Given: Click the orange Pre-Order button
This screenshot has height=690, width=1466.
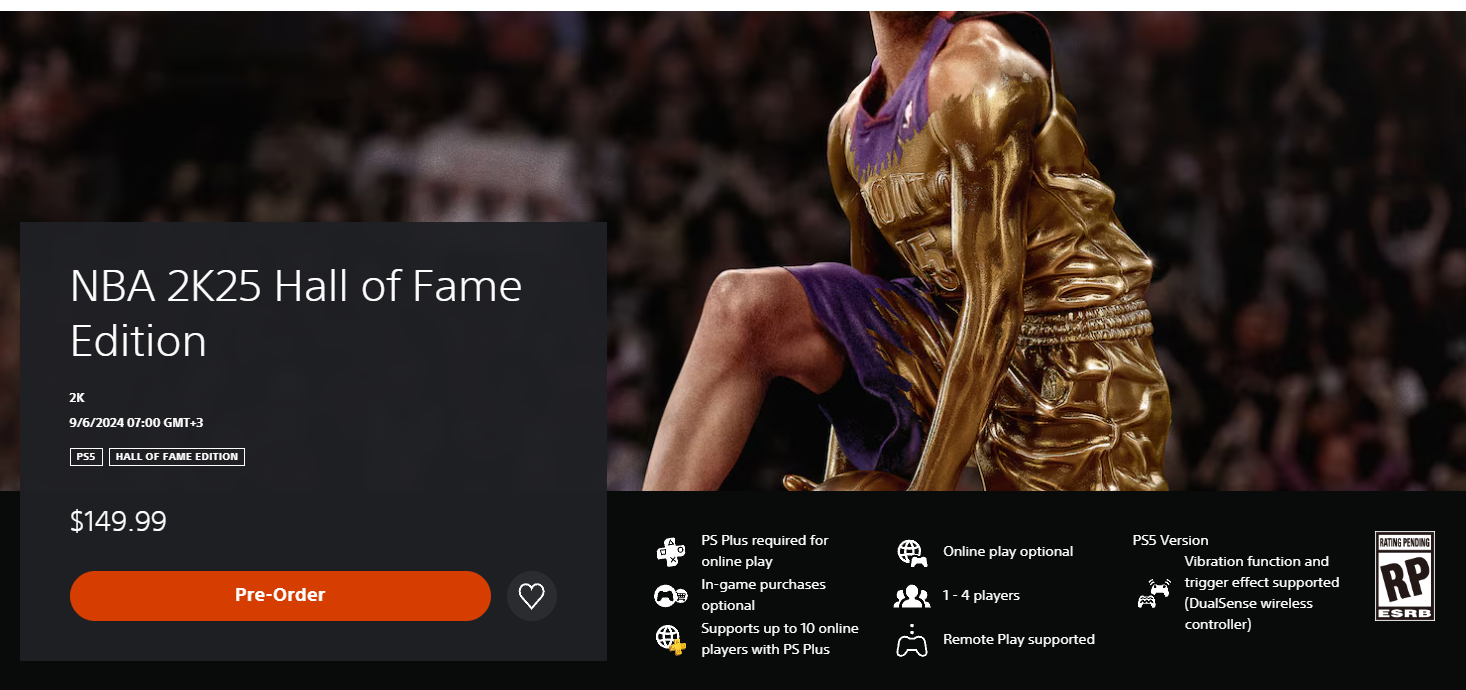Looking at the screenshot, I should point(280,596).
